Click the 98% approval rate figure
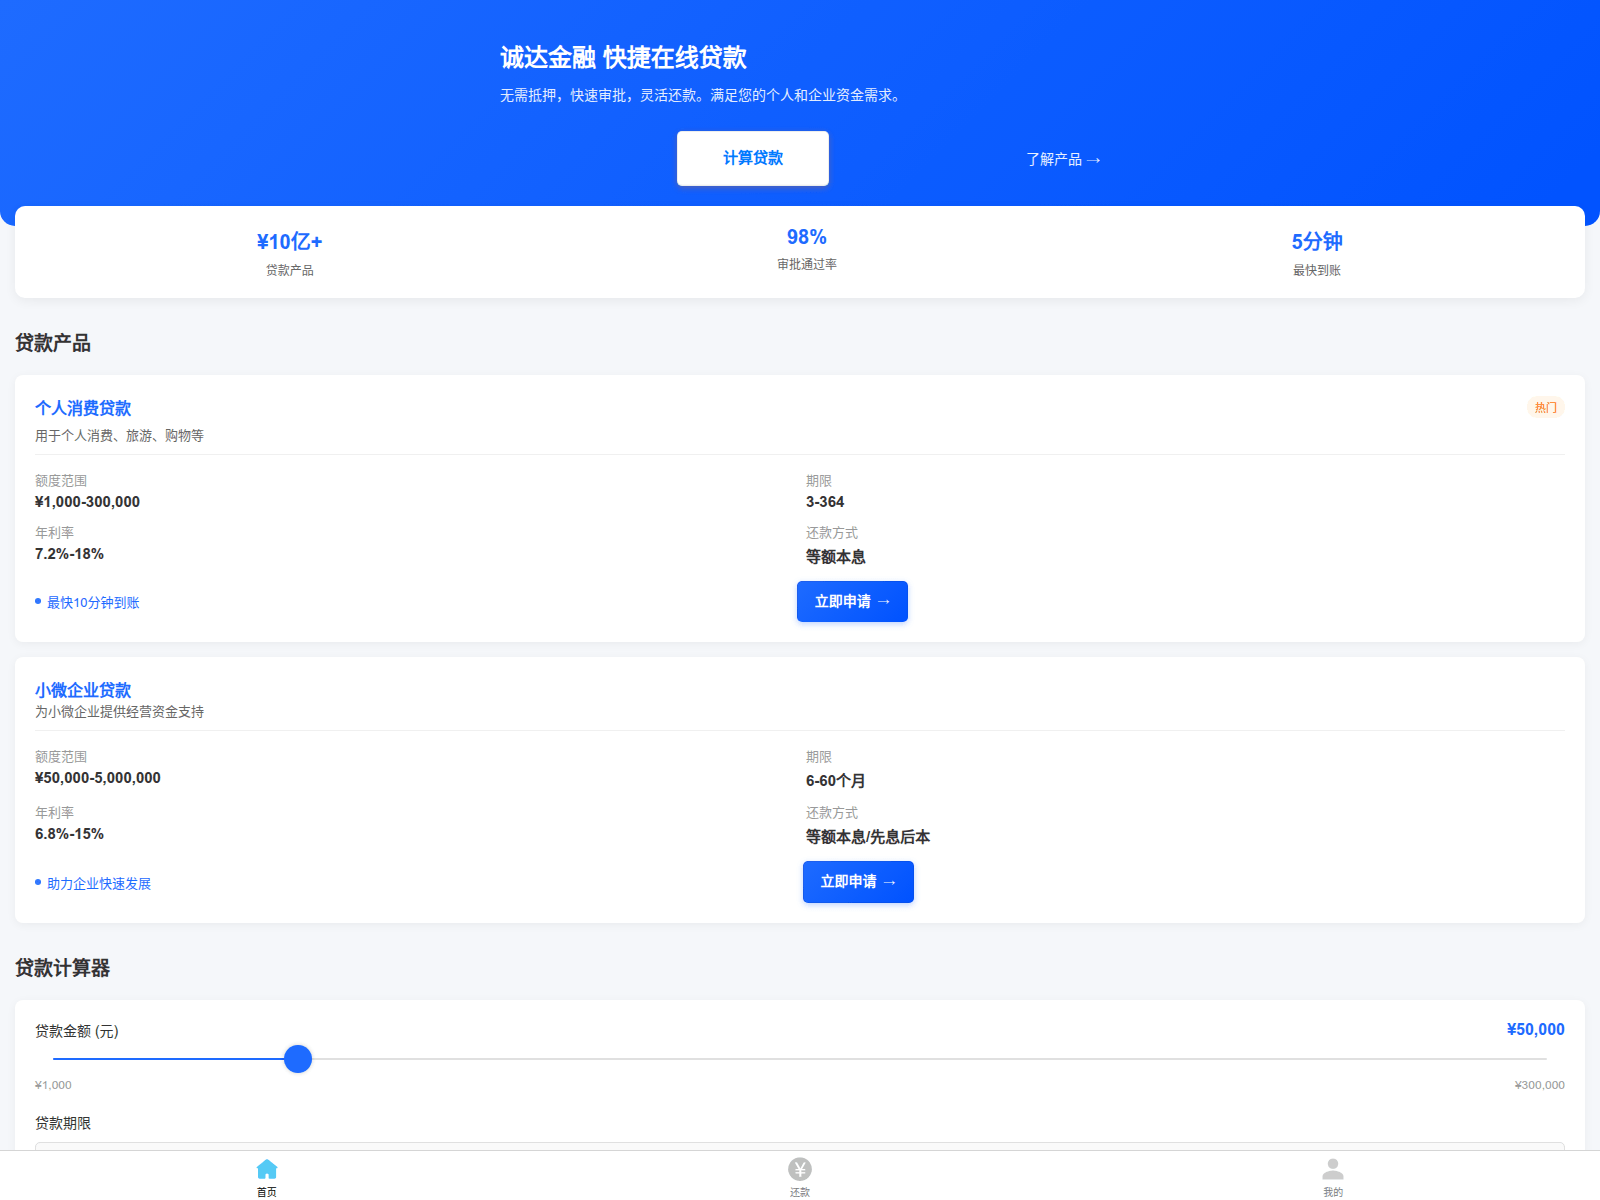Image resolution: width=1600 pixels, height=1200 pixels. pyautogui.click(x=807, y=237)
